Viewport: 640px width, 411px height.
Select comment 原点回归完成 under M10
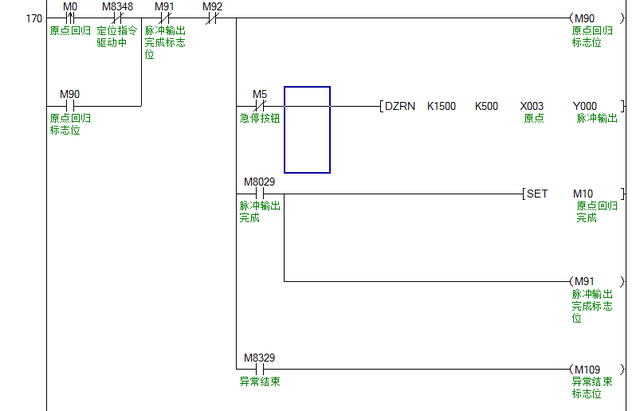(x=597, y=212)
